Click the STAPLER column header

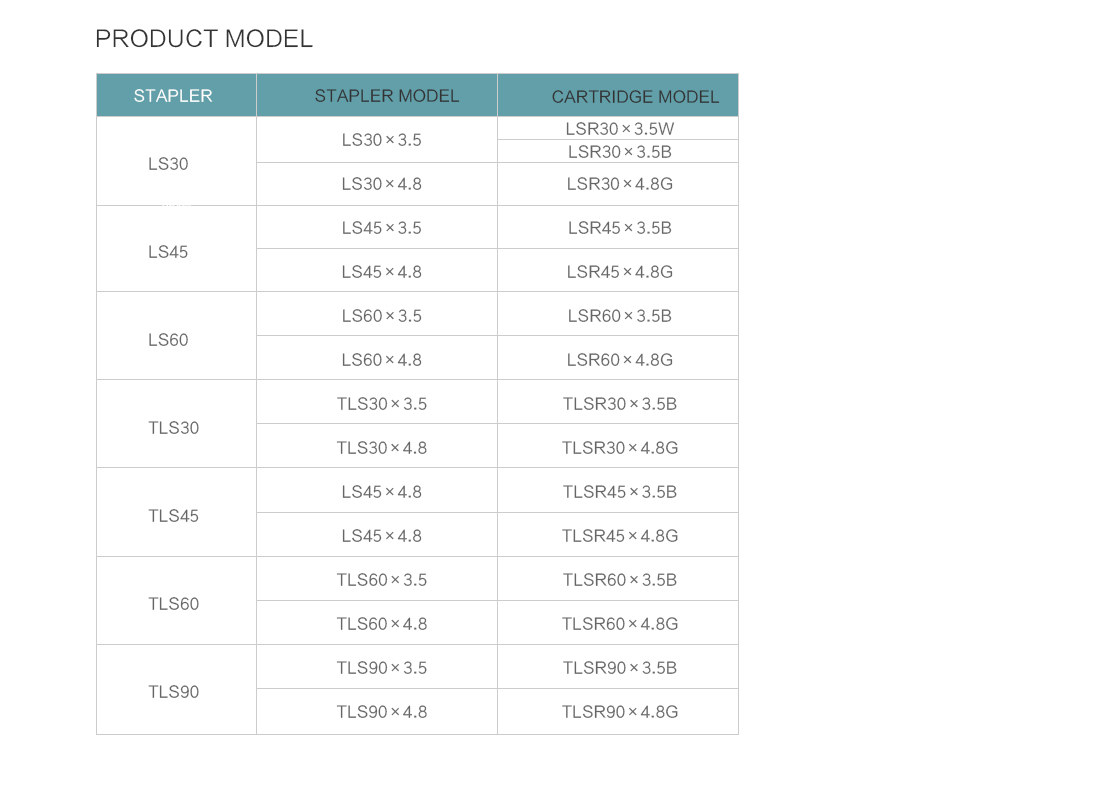point(176,95)
